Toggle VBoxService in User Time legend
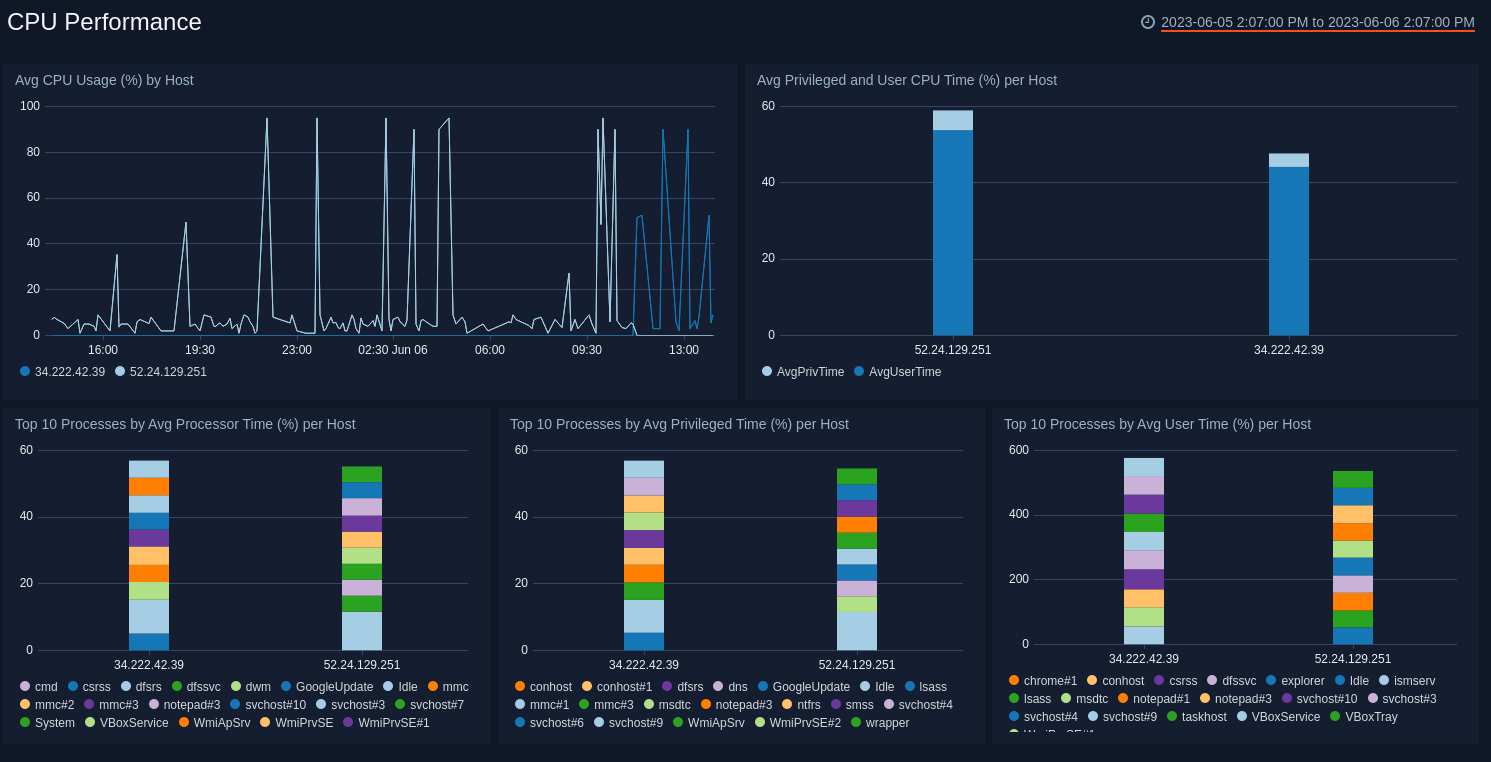The width and height of the screenshot is (1491, 762). (1279, 717)
